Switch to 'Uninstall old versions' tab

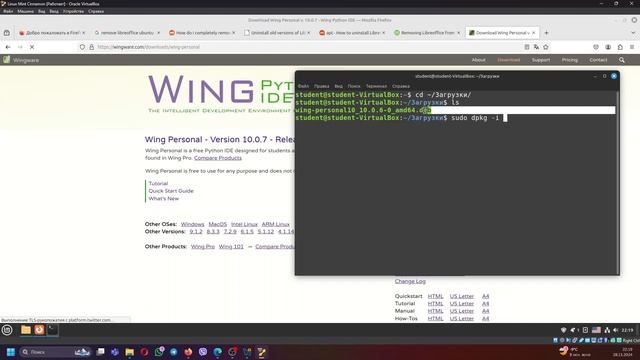(x=277, y=33)
